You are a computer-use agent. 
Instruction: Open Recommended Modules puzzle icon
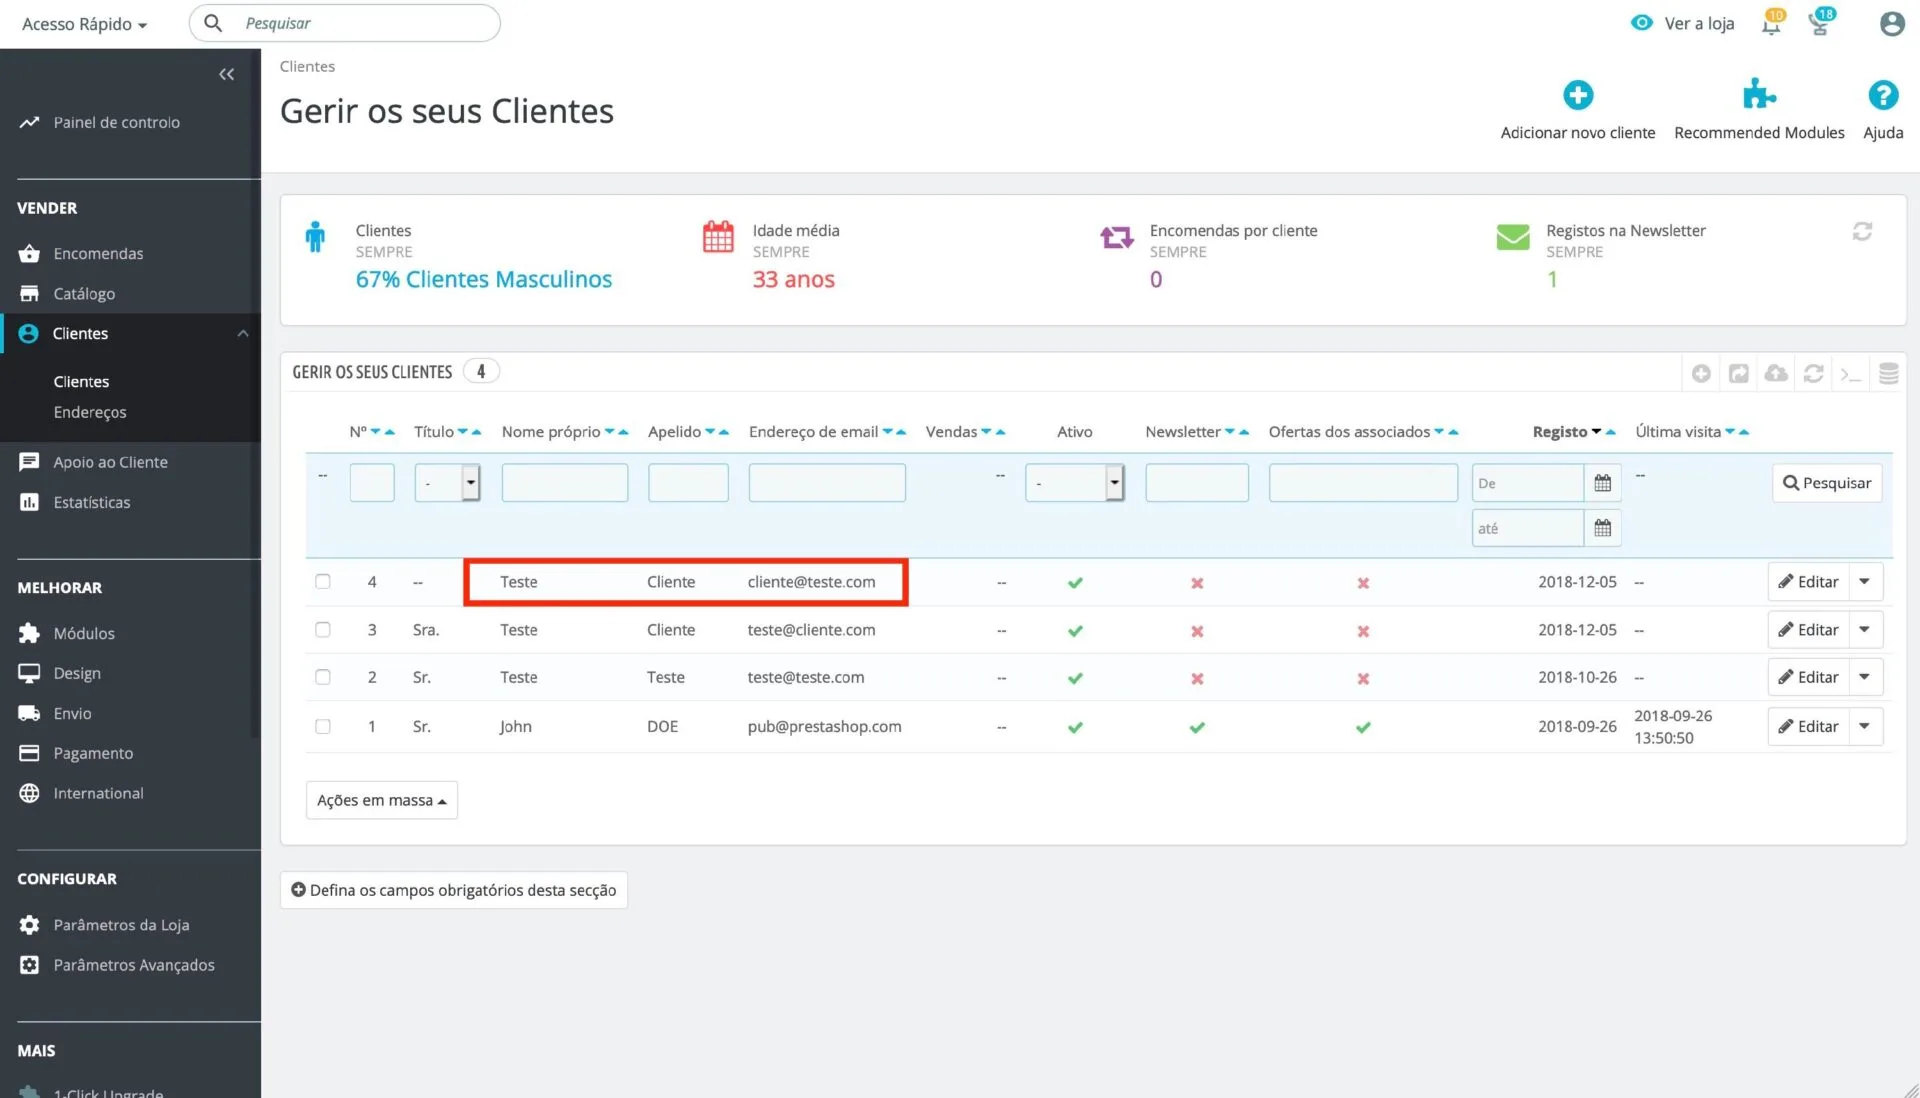[x=1759, y=96]
